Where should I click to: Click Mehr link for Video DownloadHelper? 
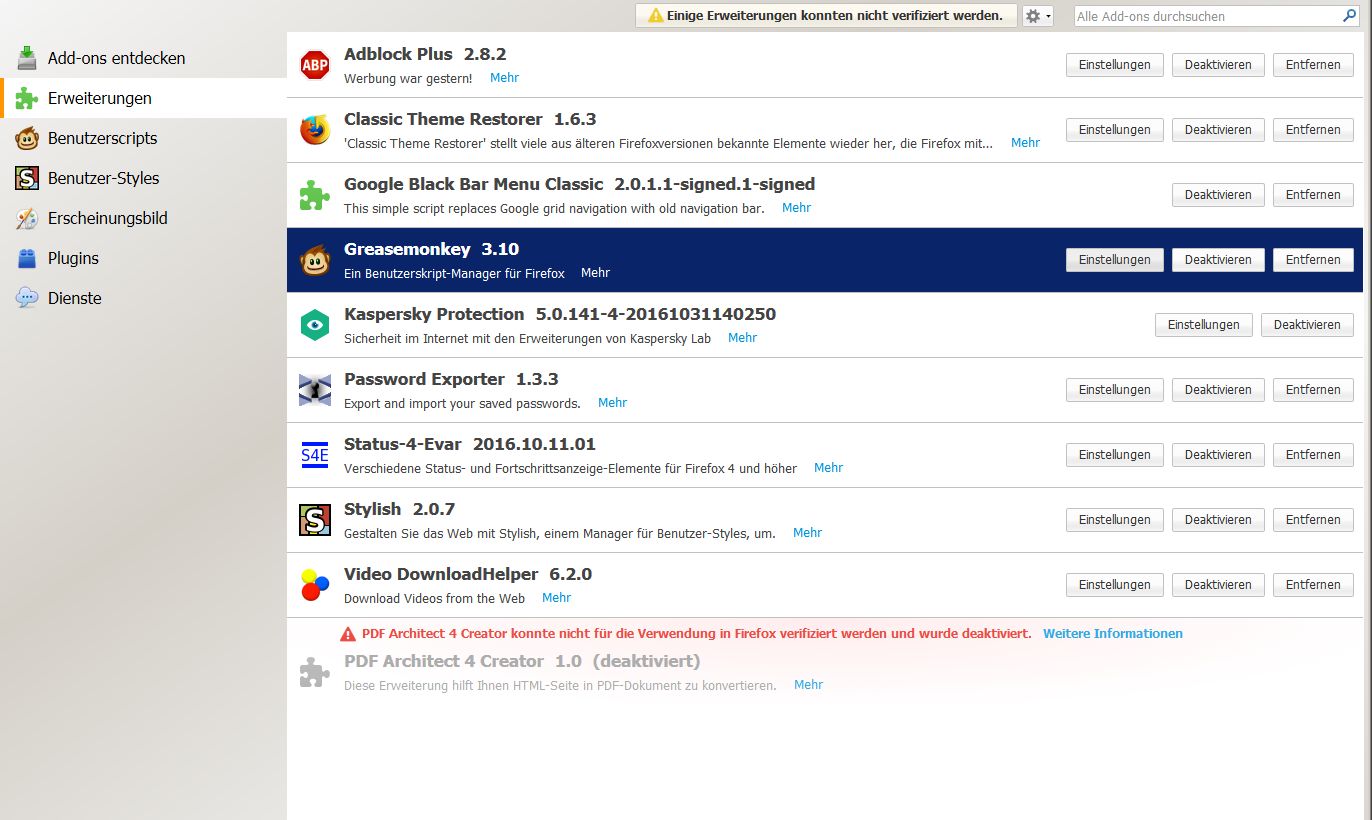[556, 598]
